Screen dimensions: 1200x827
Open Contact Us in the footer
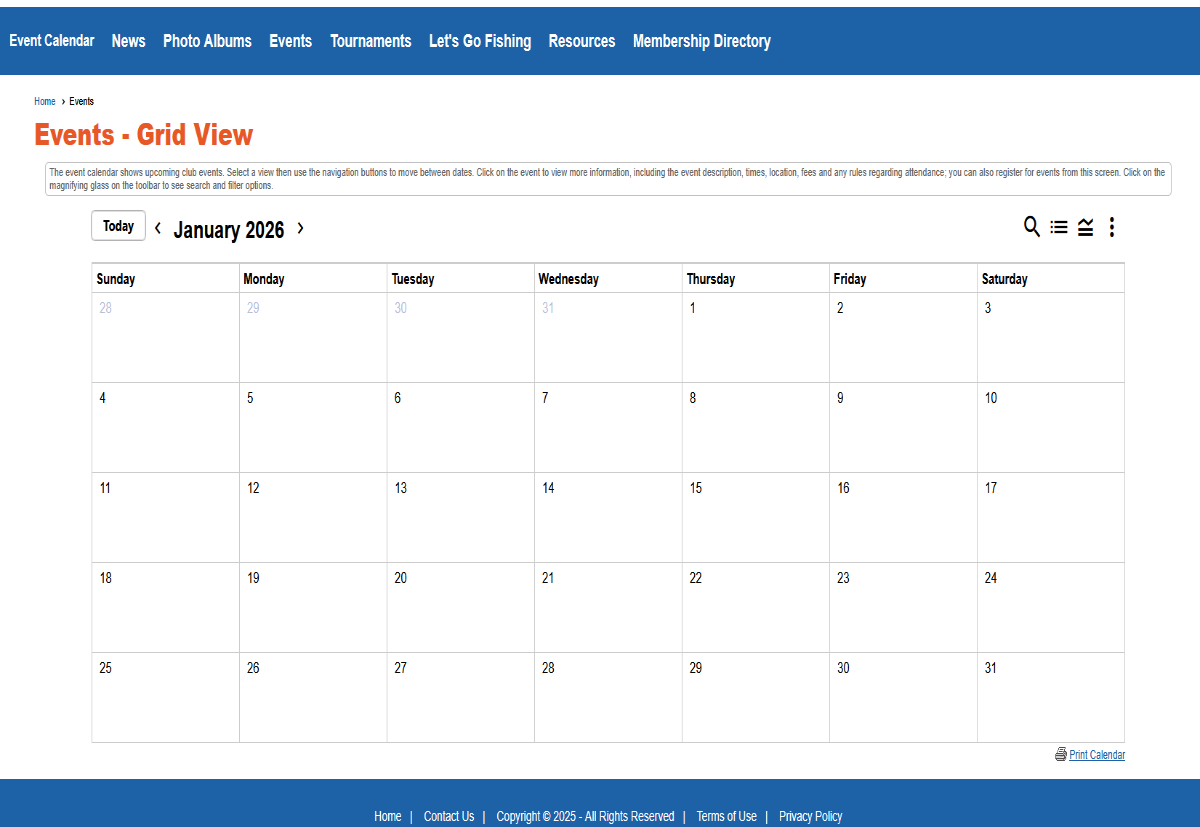pos(449,816)
